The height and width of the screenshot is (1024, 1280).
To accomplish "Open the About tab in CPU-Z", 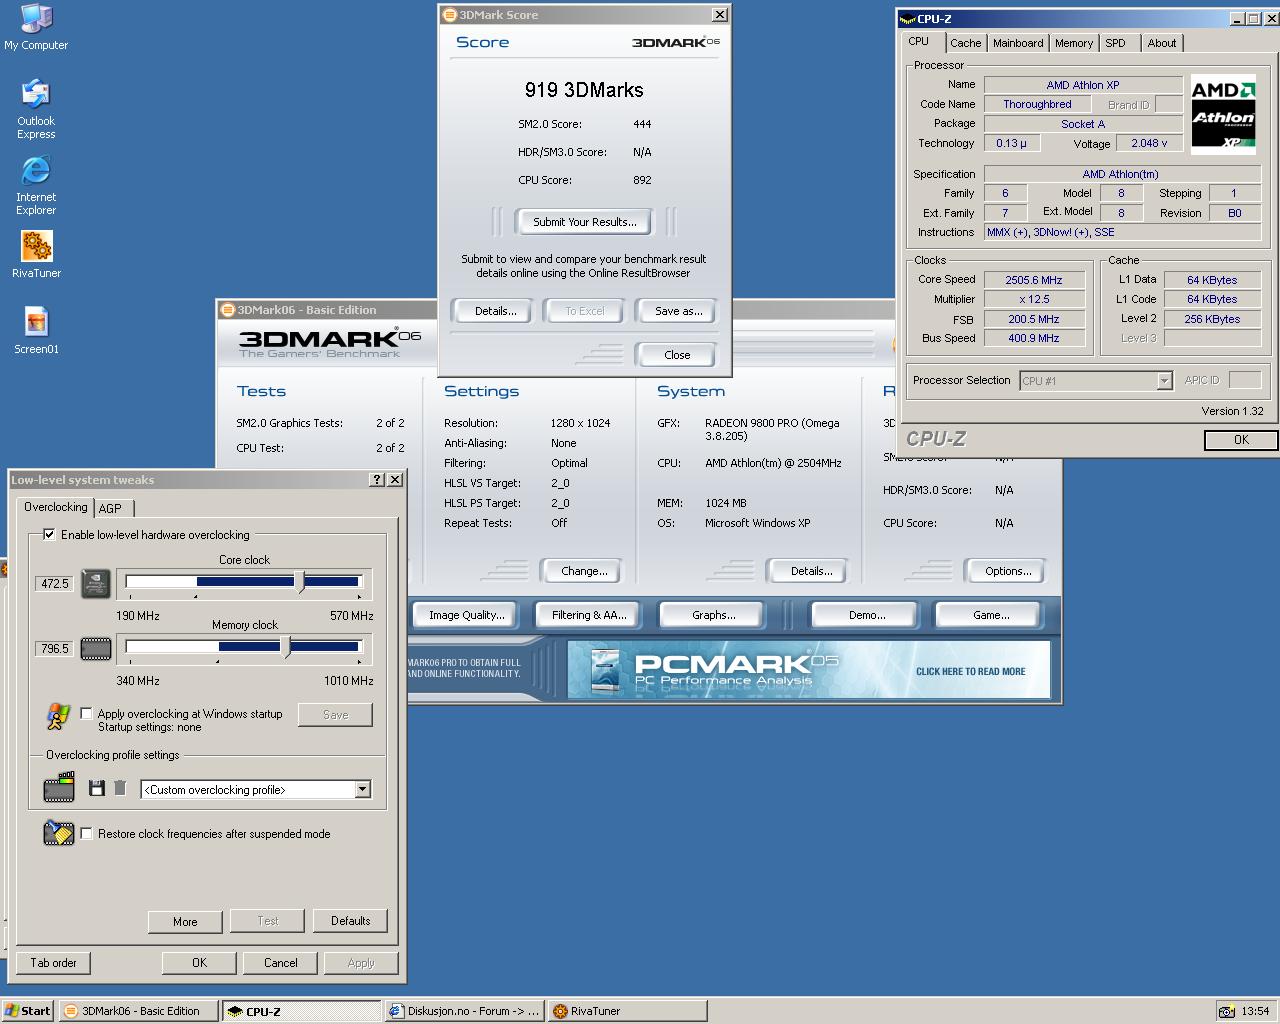I will 1162,43.
